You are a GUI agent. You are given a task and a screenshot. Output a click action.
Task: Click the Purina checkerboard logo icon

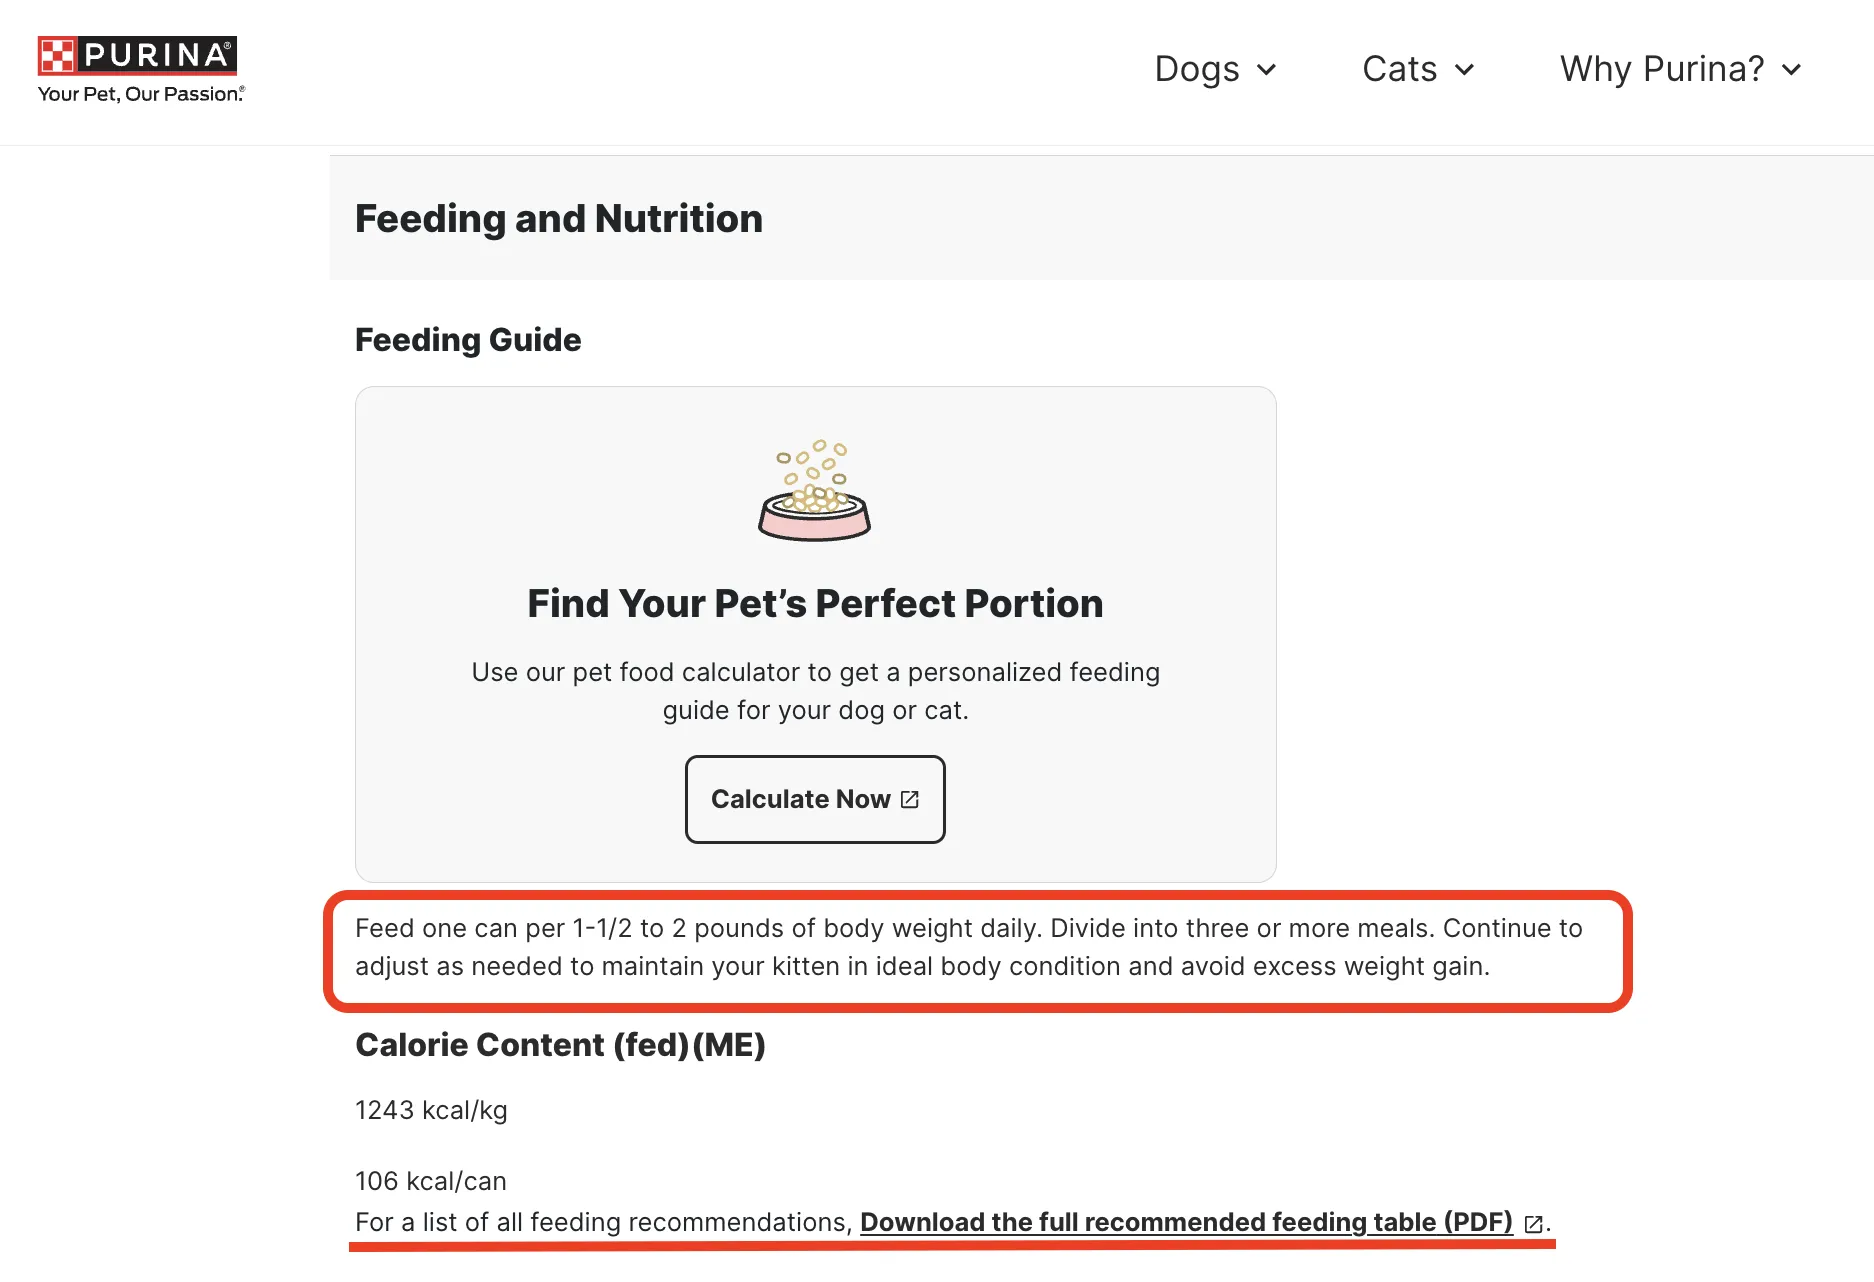pos(57,55)
